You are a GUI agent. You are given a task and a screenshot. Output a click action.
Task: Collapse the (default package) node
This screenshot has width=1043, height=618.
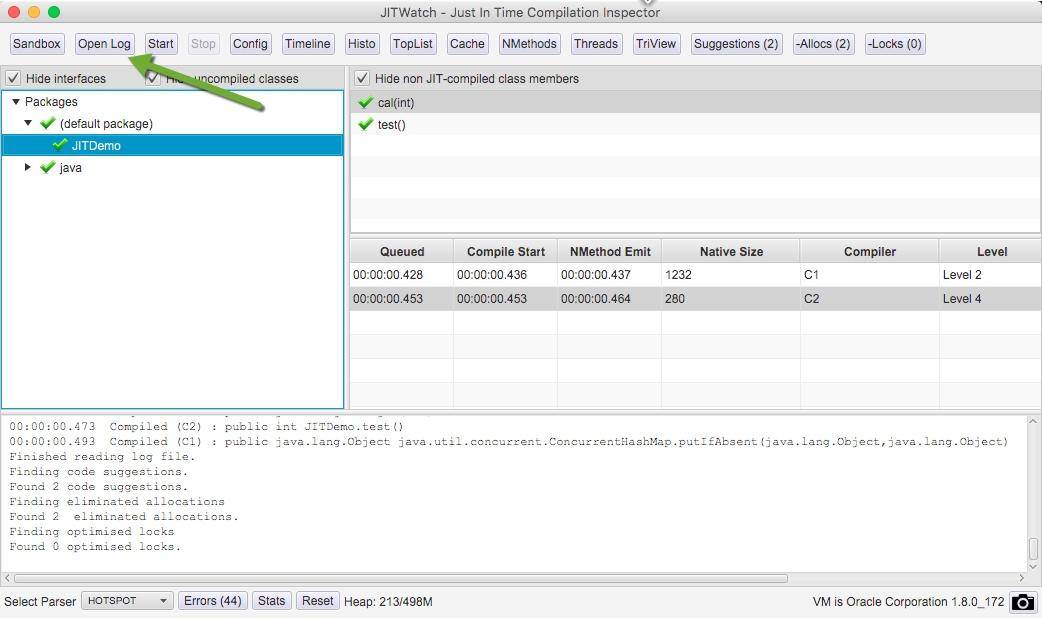(x=28, y=123)
